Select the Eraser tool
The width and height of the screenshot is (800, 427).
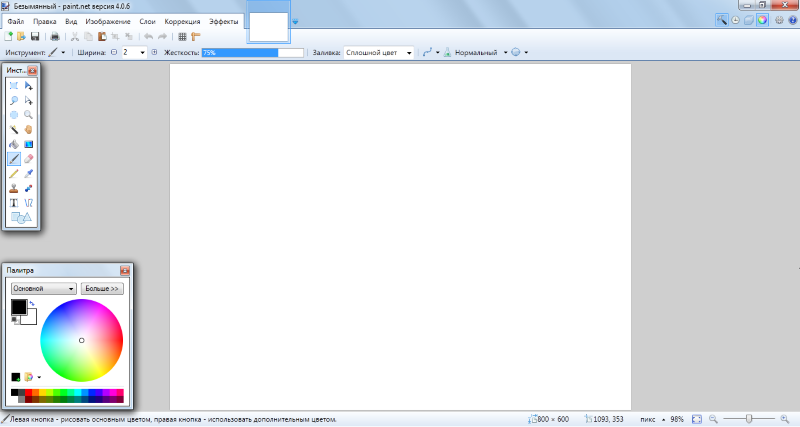pos(29,158)
